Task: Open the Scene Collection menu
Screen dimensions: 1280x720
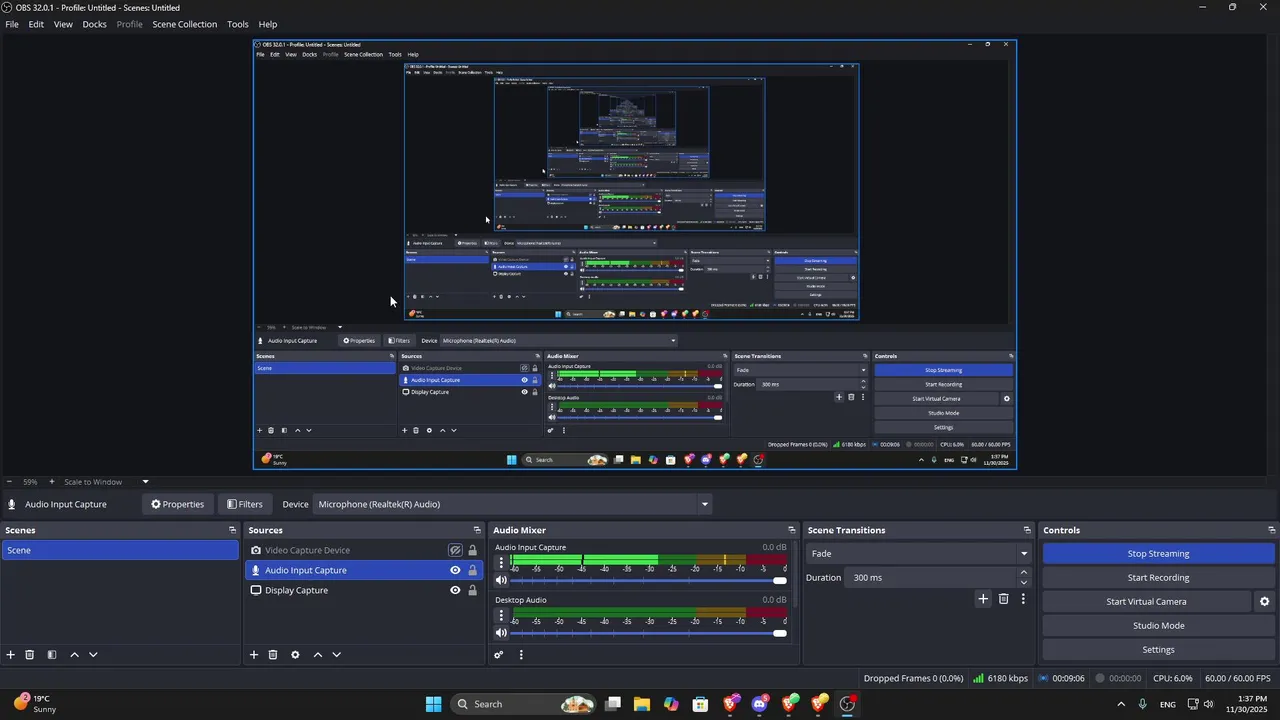Action: 185,24
